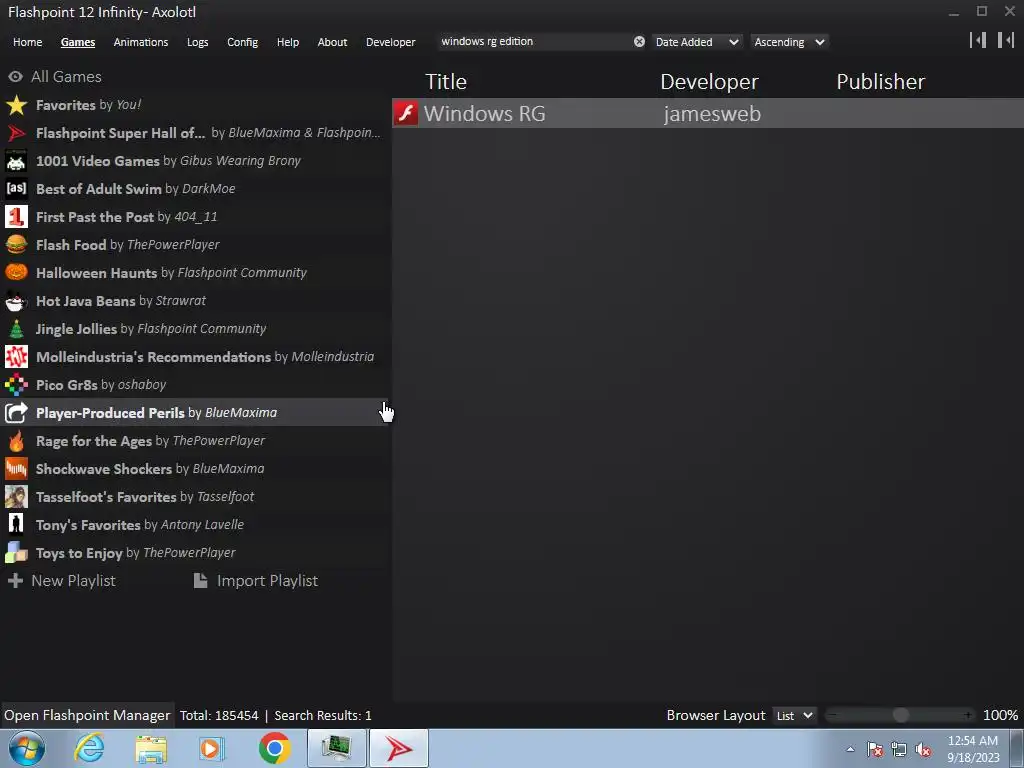Sort by the Publisher column header

pos(880,82)
